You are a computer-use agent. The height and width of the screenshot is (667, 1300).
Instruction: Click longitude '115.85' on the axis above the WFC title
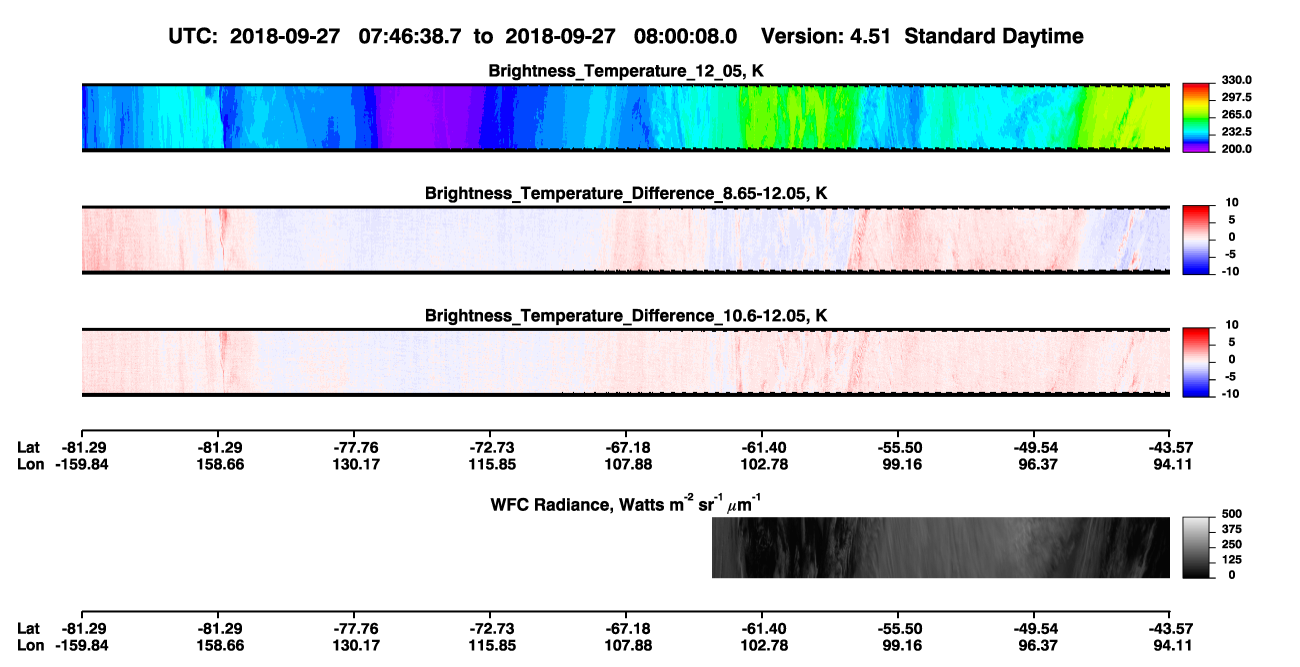(x=490, y=464)
